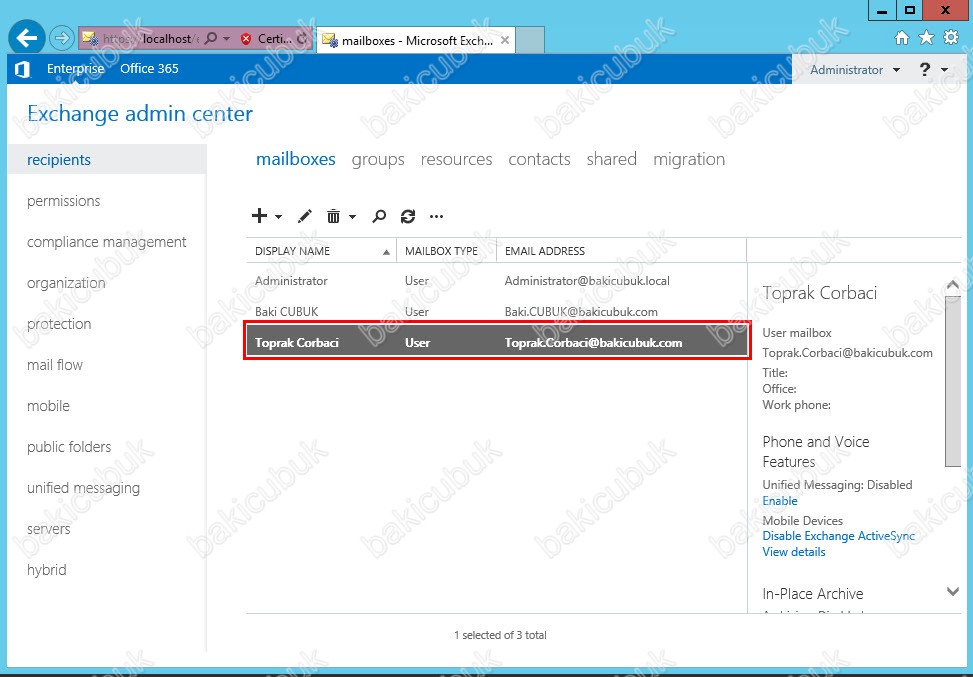973x677 pixels.
Task: Switch to the migration tab
Action: [x=689, y=159]
